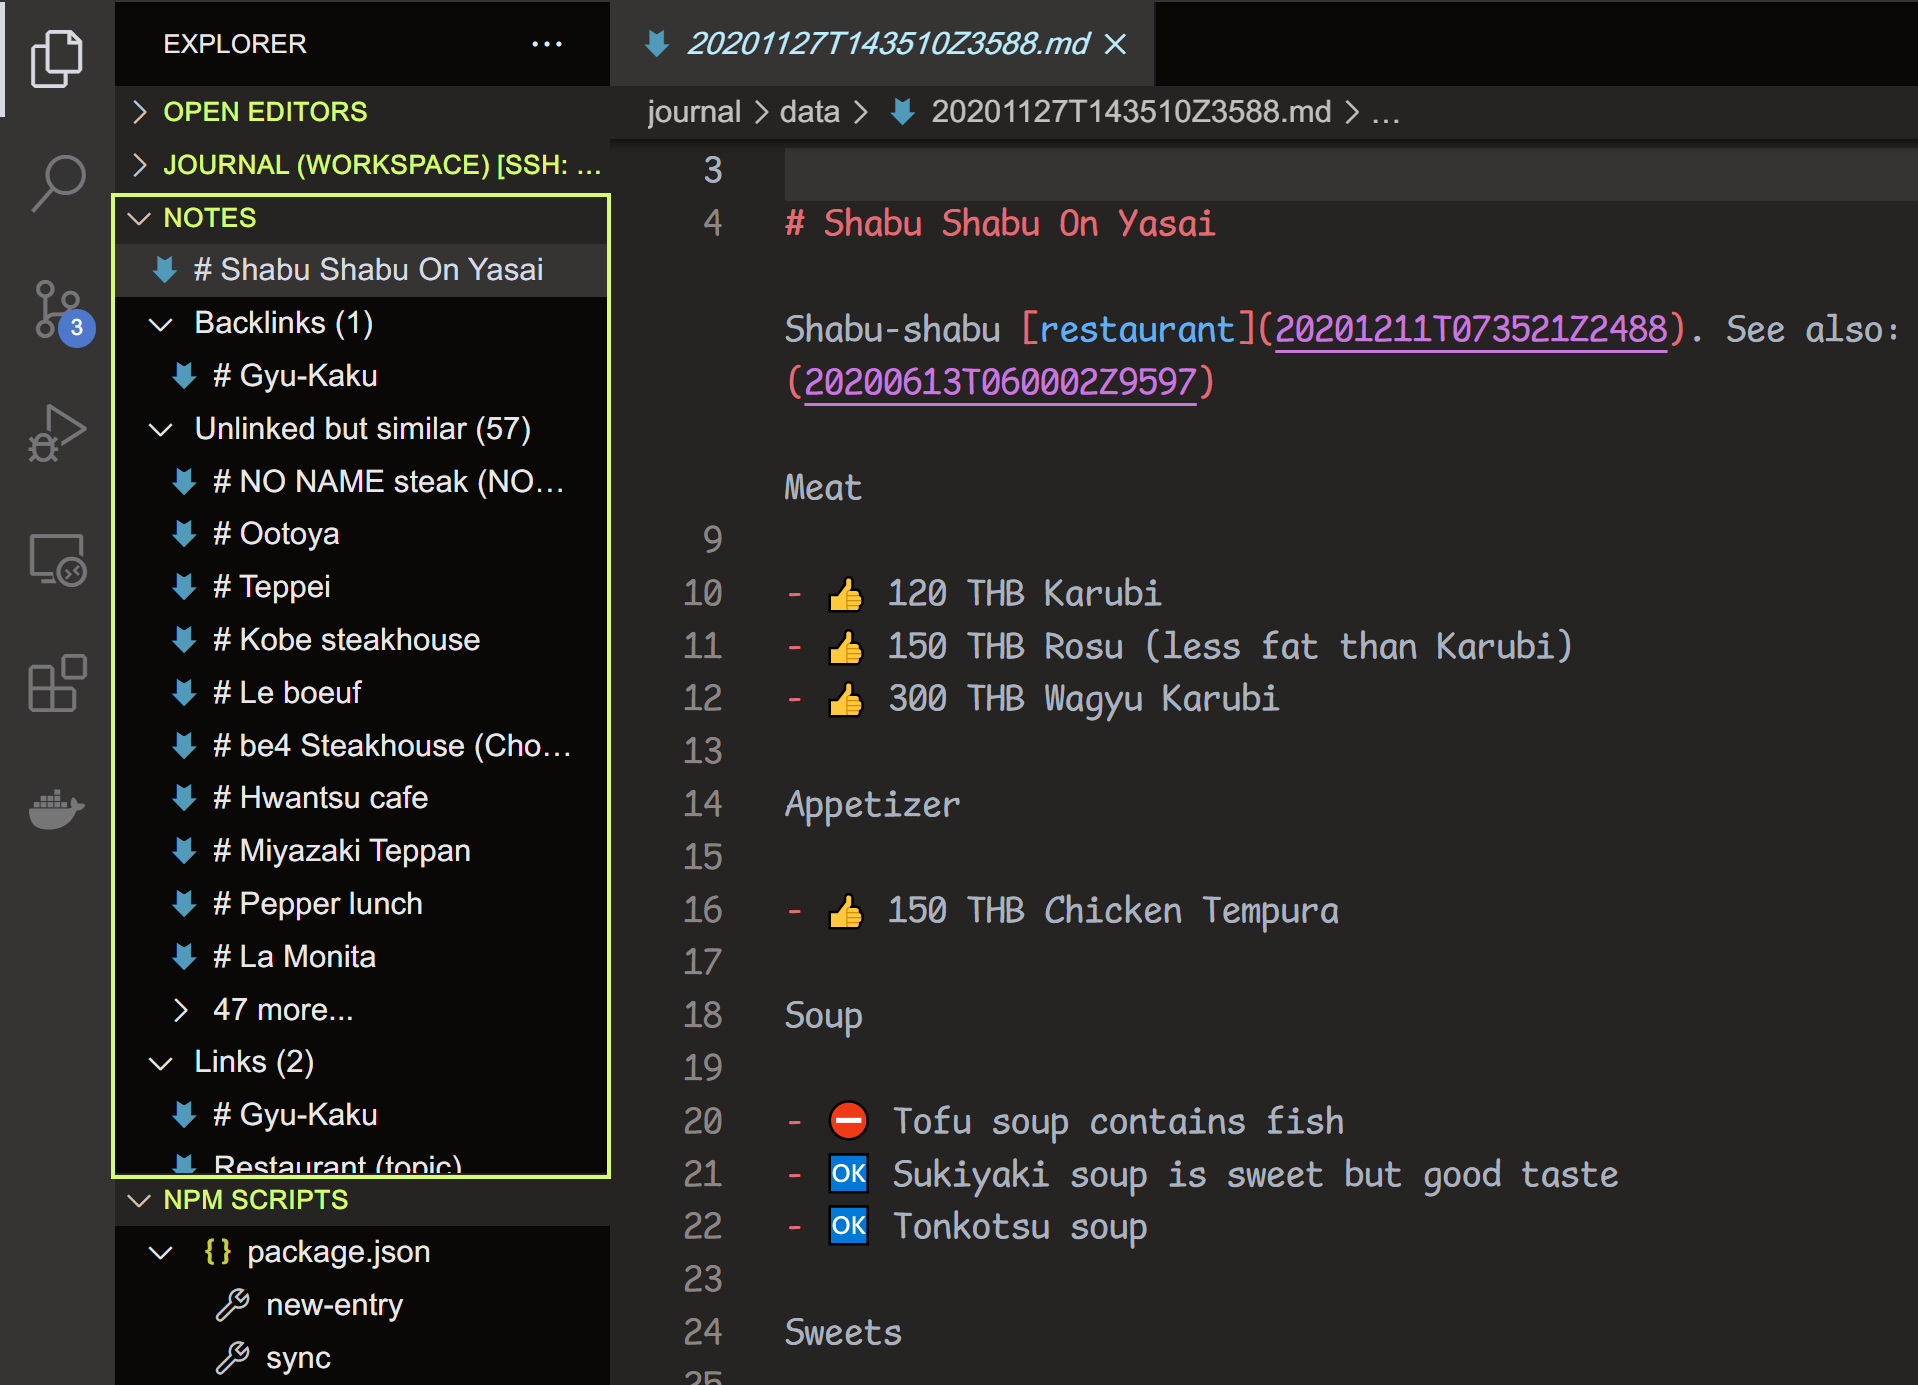Select # Shabu Shabu On Yasai note
Viewport: 1918px width, 1385px height.
click(361, 270)
